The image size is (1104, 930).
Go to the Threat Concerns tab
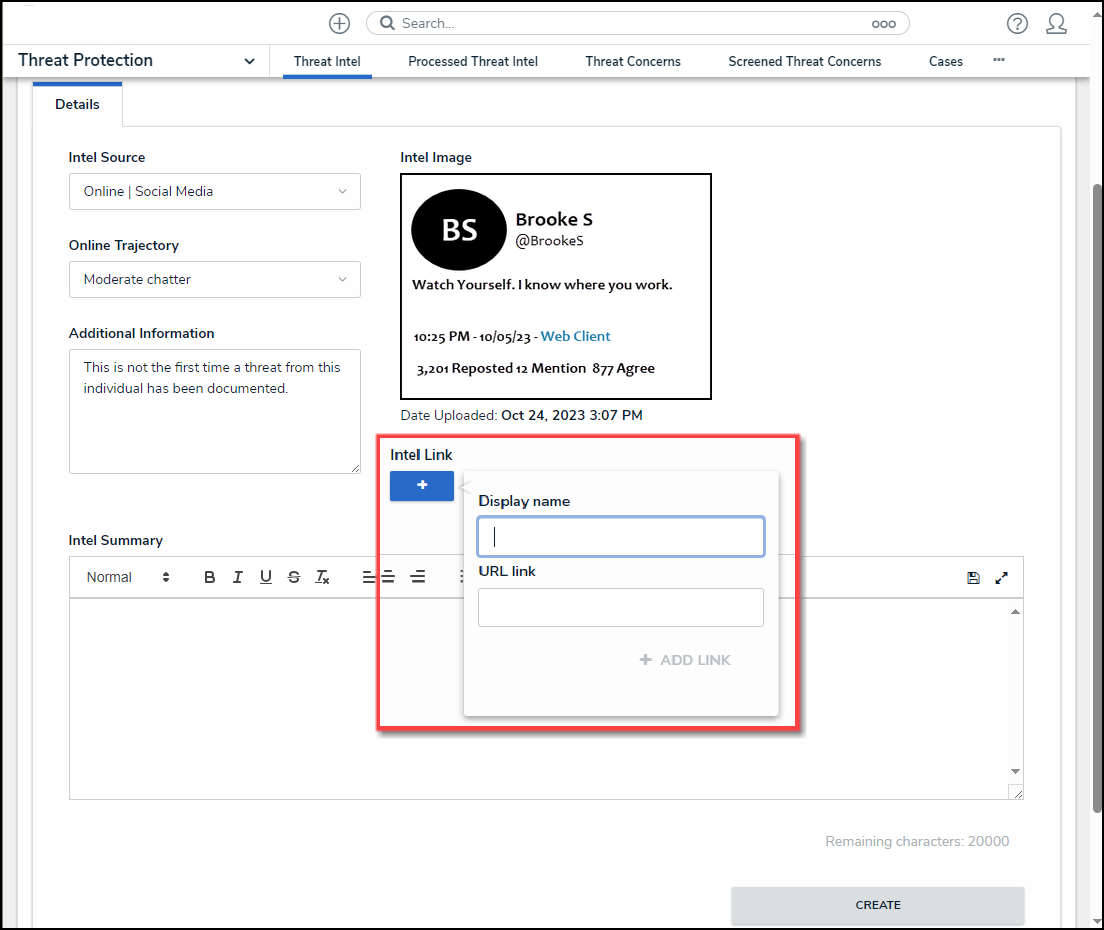(x=633, y=61)
